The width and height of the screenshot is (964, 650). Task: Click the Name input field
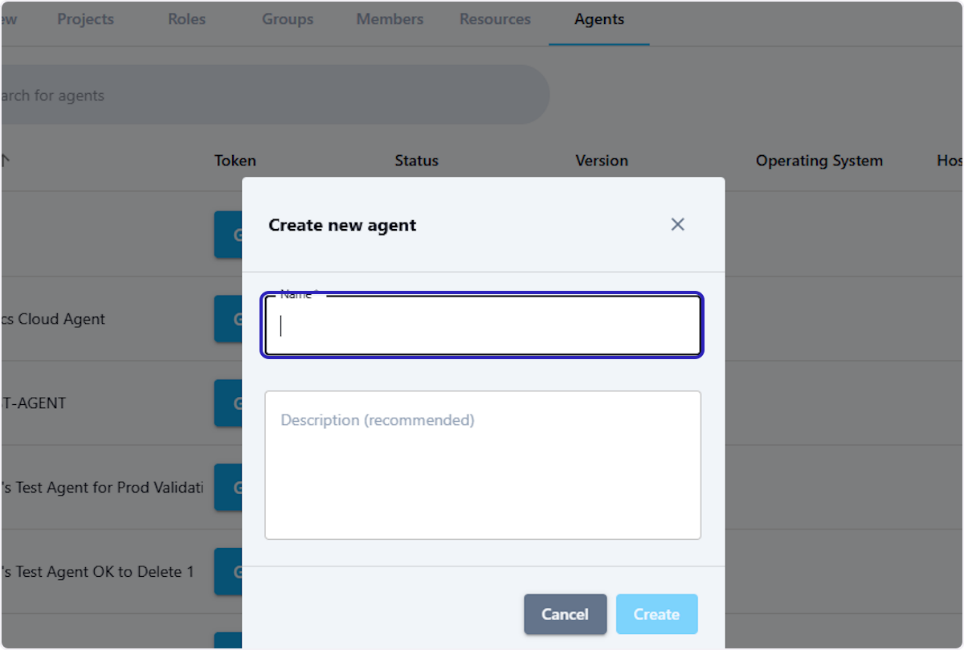point(483,325)
